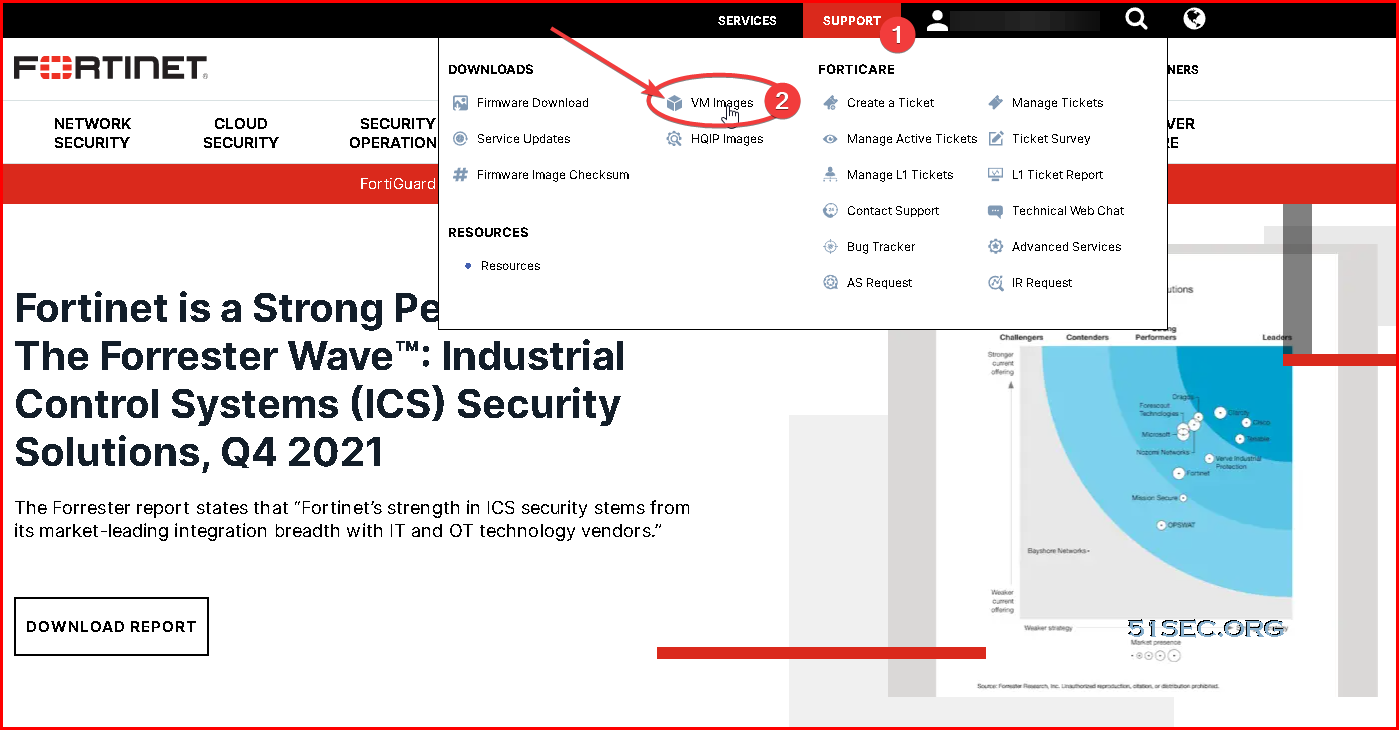The height and width of the screenshot is (730, 1399).
Task: Open the SUPPORT top menu
Action: click(852, 21)
